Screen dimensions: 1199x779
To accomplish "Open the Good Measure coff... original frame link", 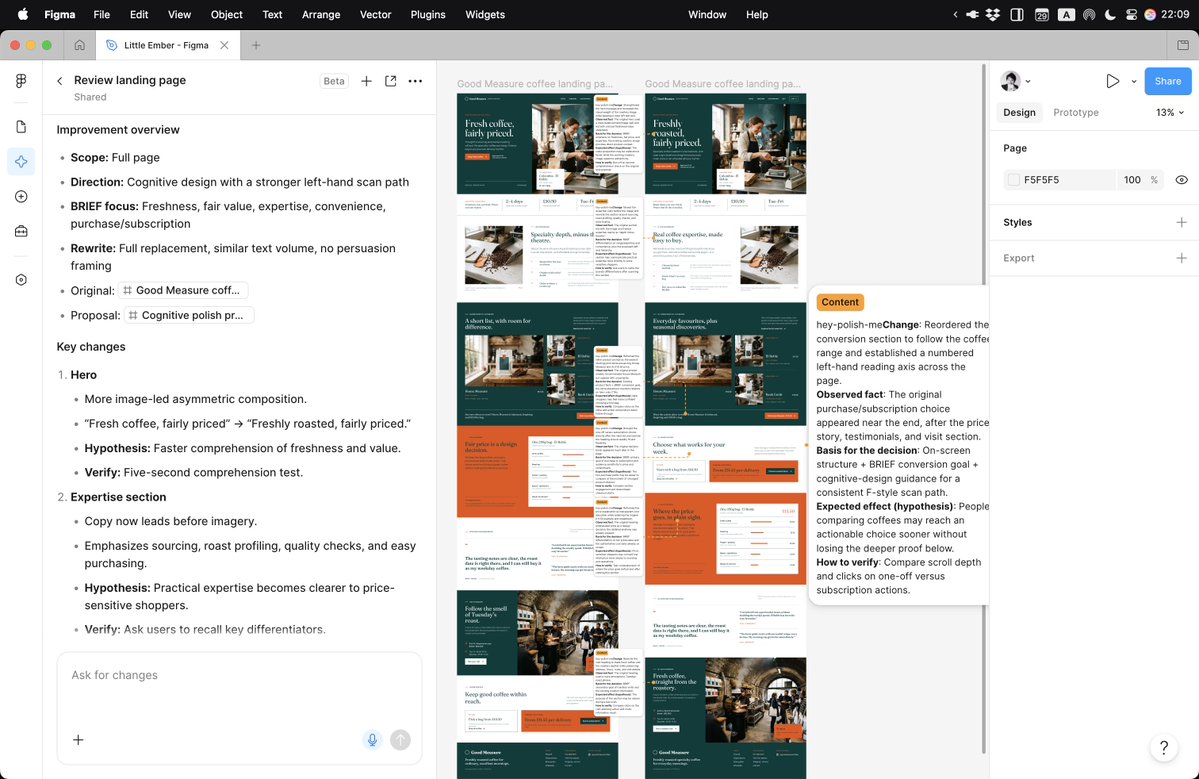I will pos(182,291).
